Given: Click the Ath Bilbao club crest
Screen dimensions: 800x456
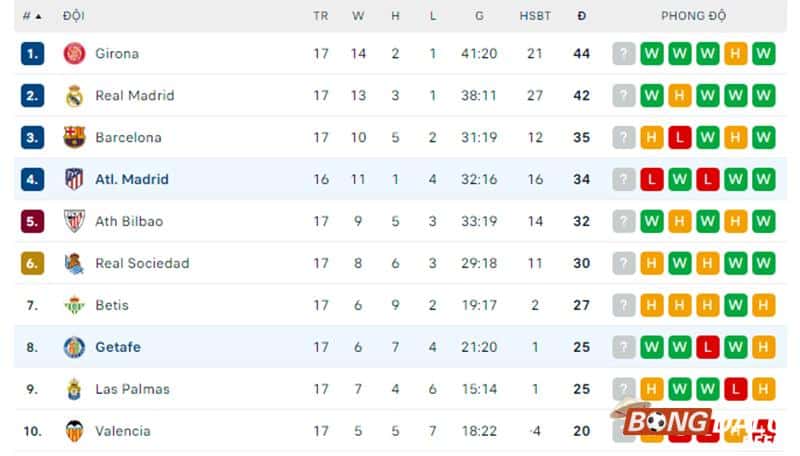Looking at the screenshot, I should click(x=74, y=222).
